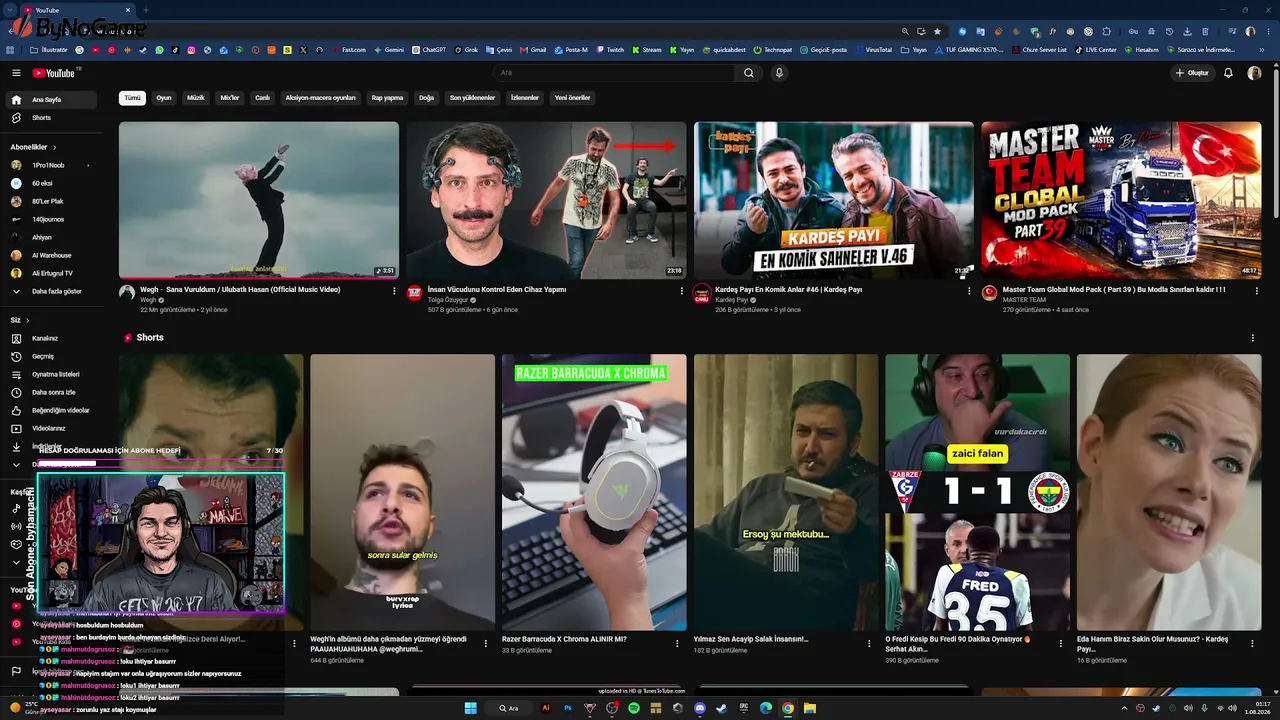Viewport: 1280px width, 720px height.
Task: Open the 'İnsan Vücudunu Kontrol Eden Cihaz Yapımı' title
Action: tap(497, 290)
